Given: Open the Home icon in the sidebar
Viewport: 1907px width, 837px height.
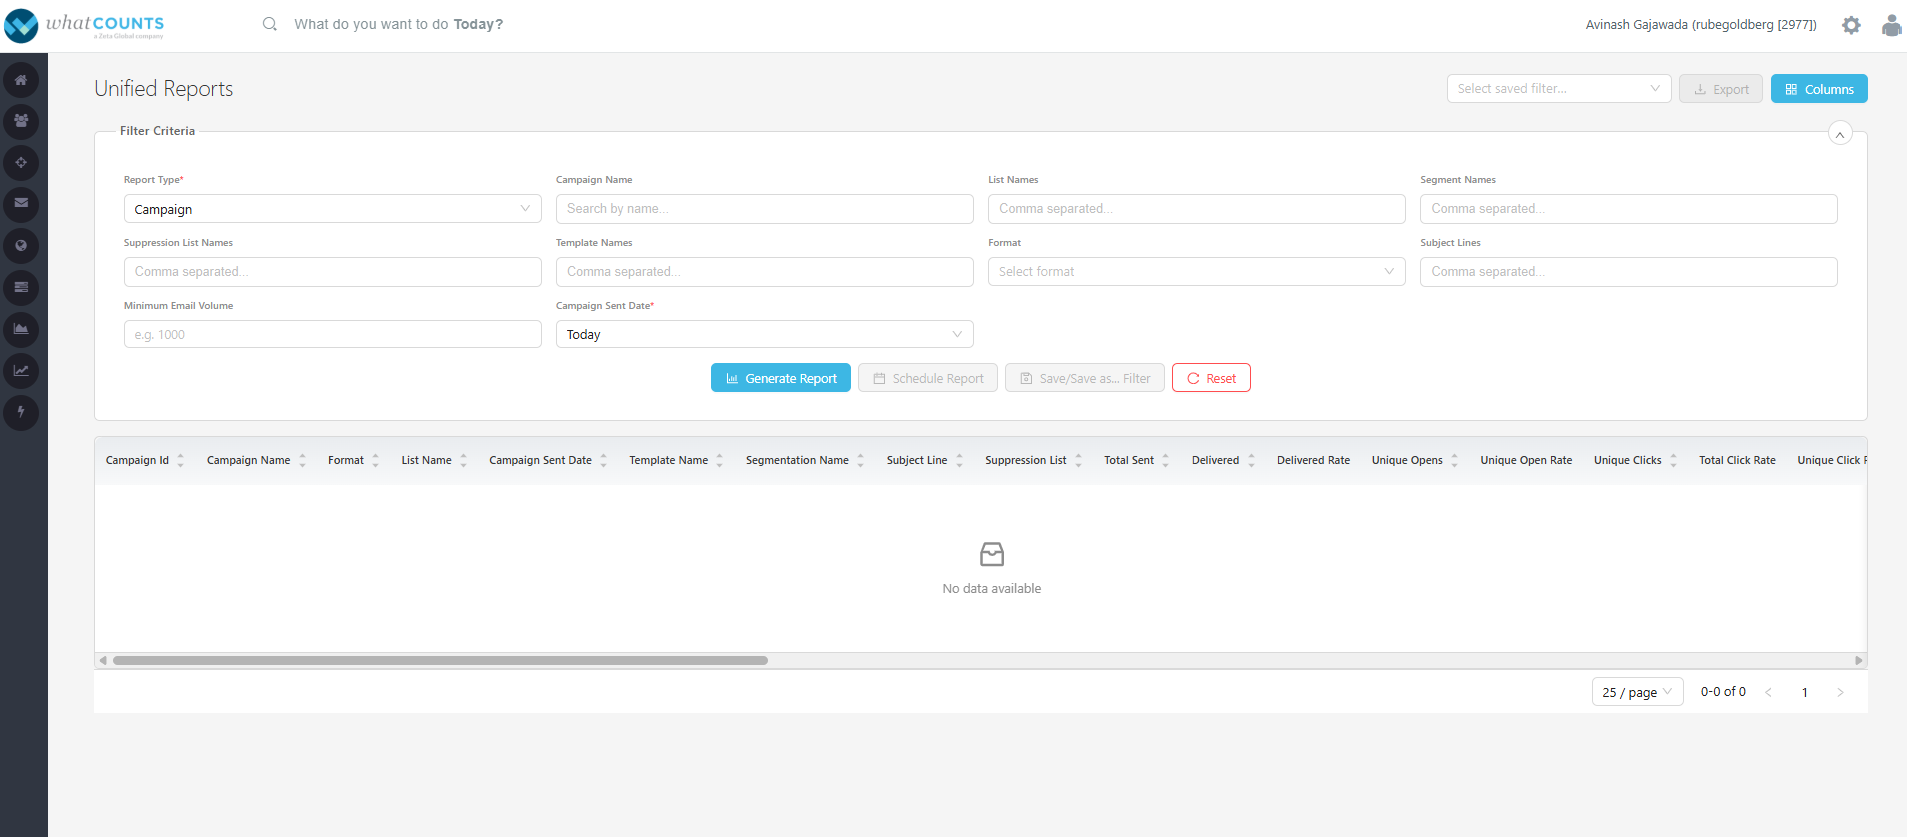Looking at the screenshot, I should (x=21, y=80).
